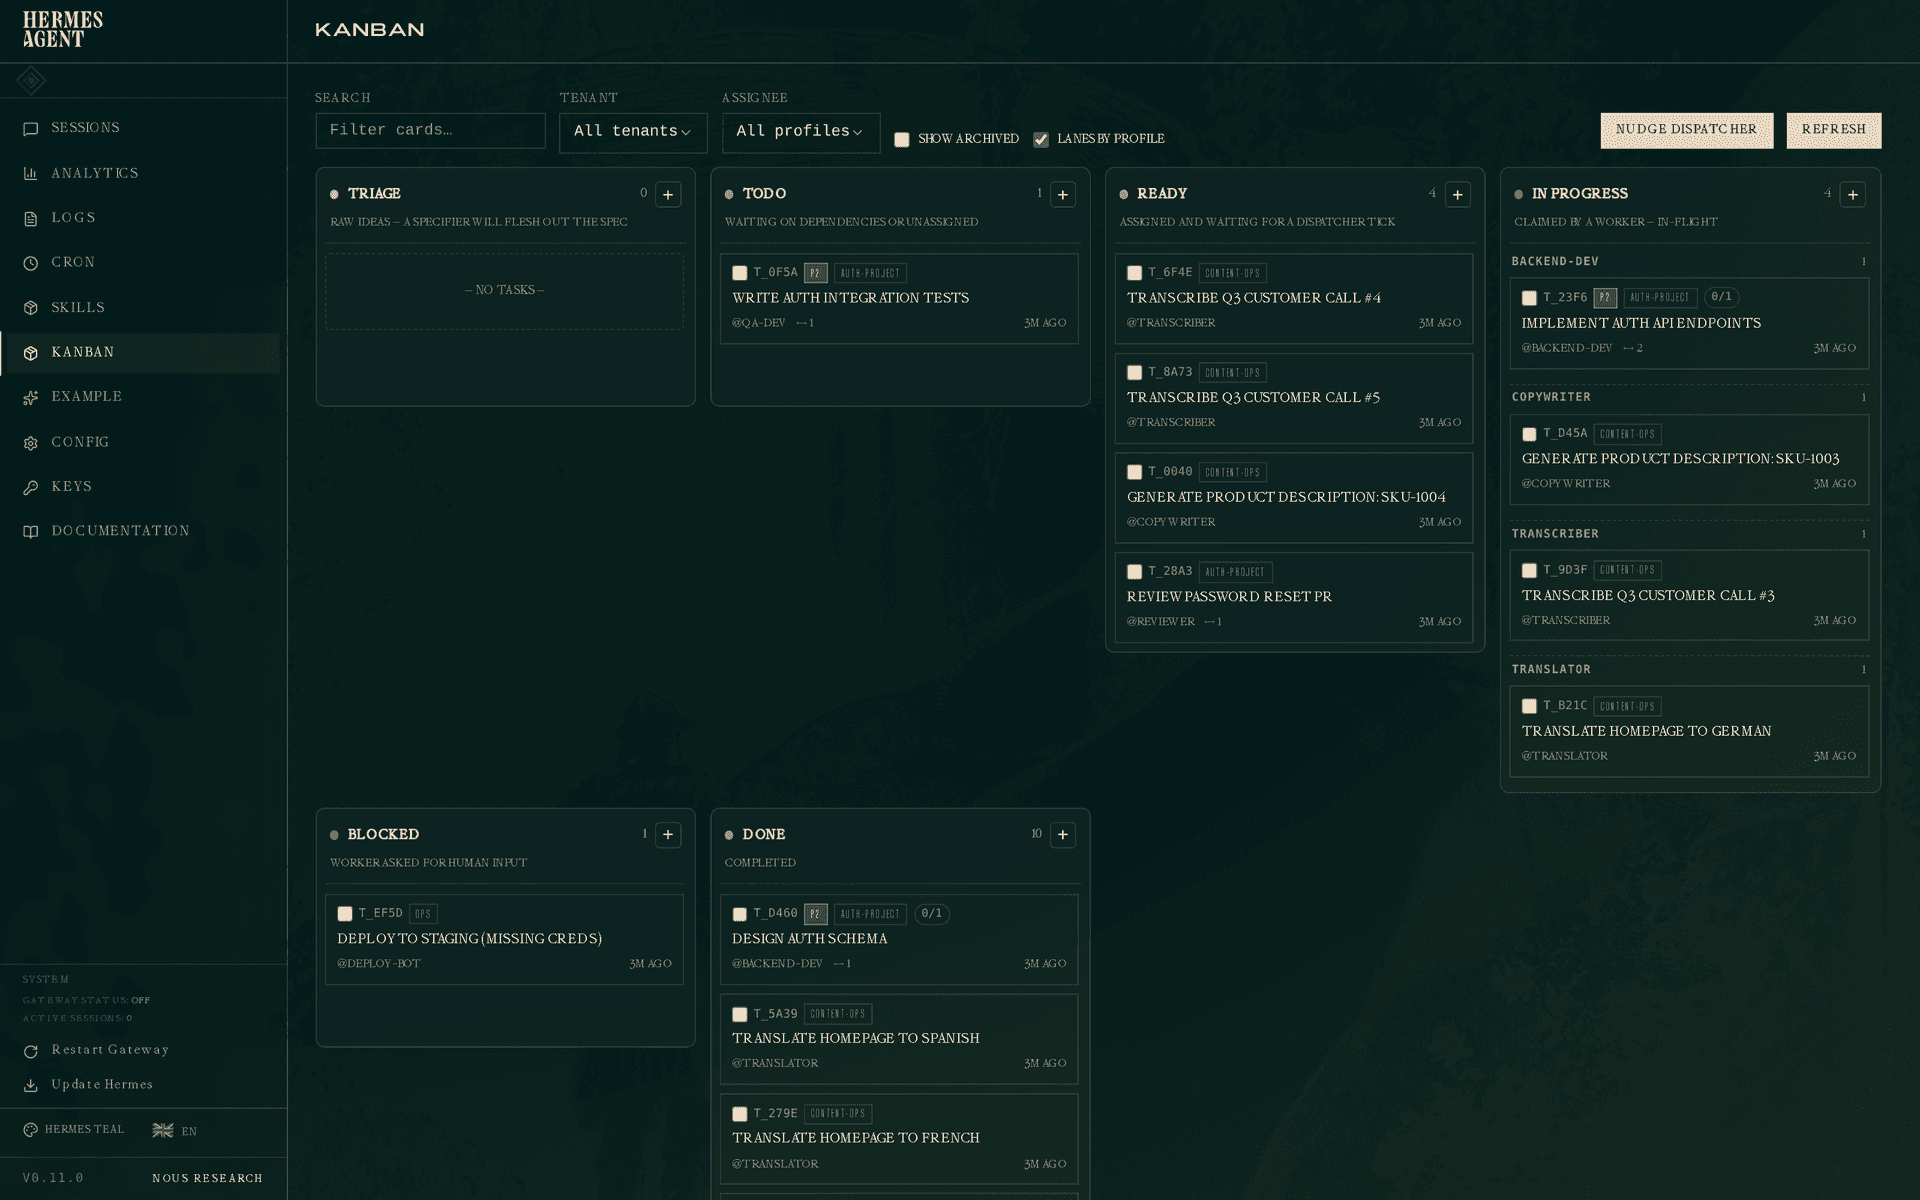The width and height of the screenshot is (1920, 1200).
Task: Go to Analytics in the sidebar
Action: tap(141, 174)
